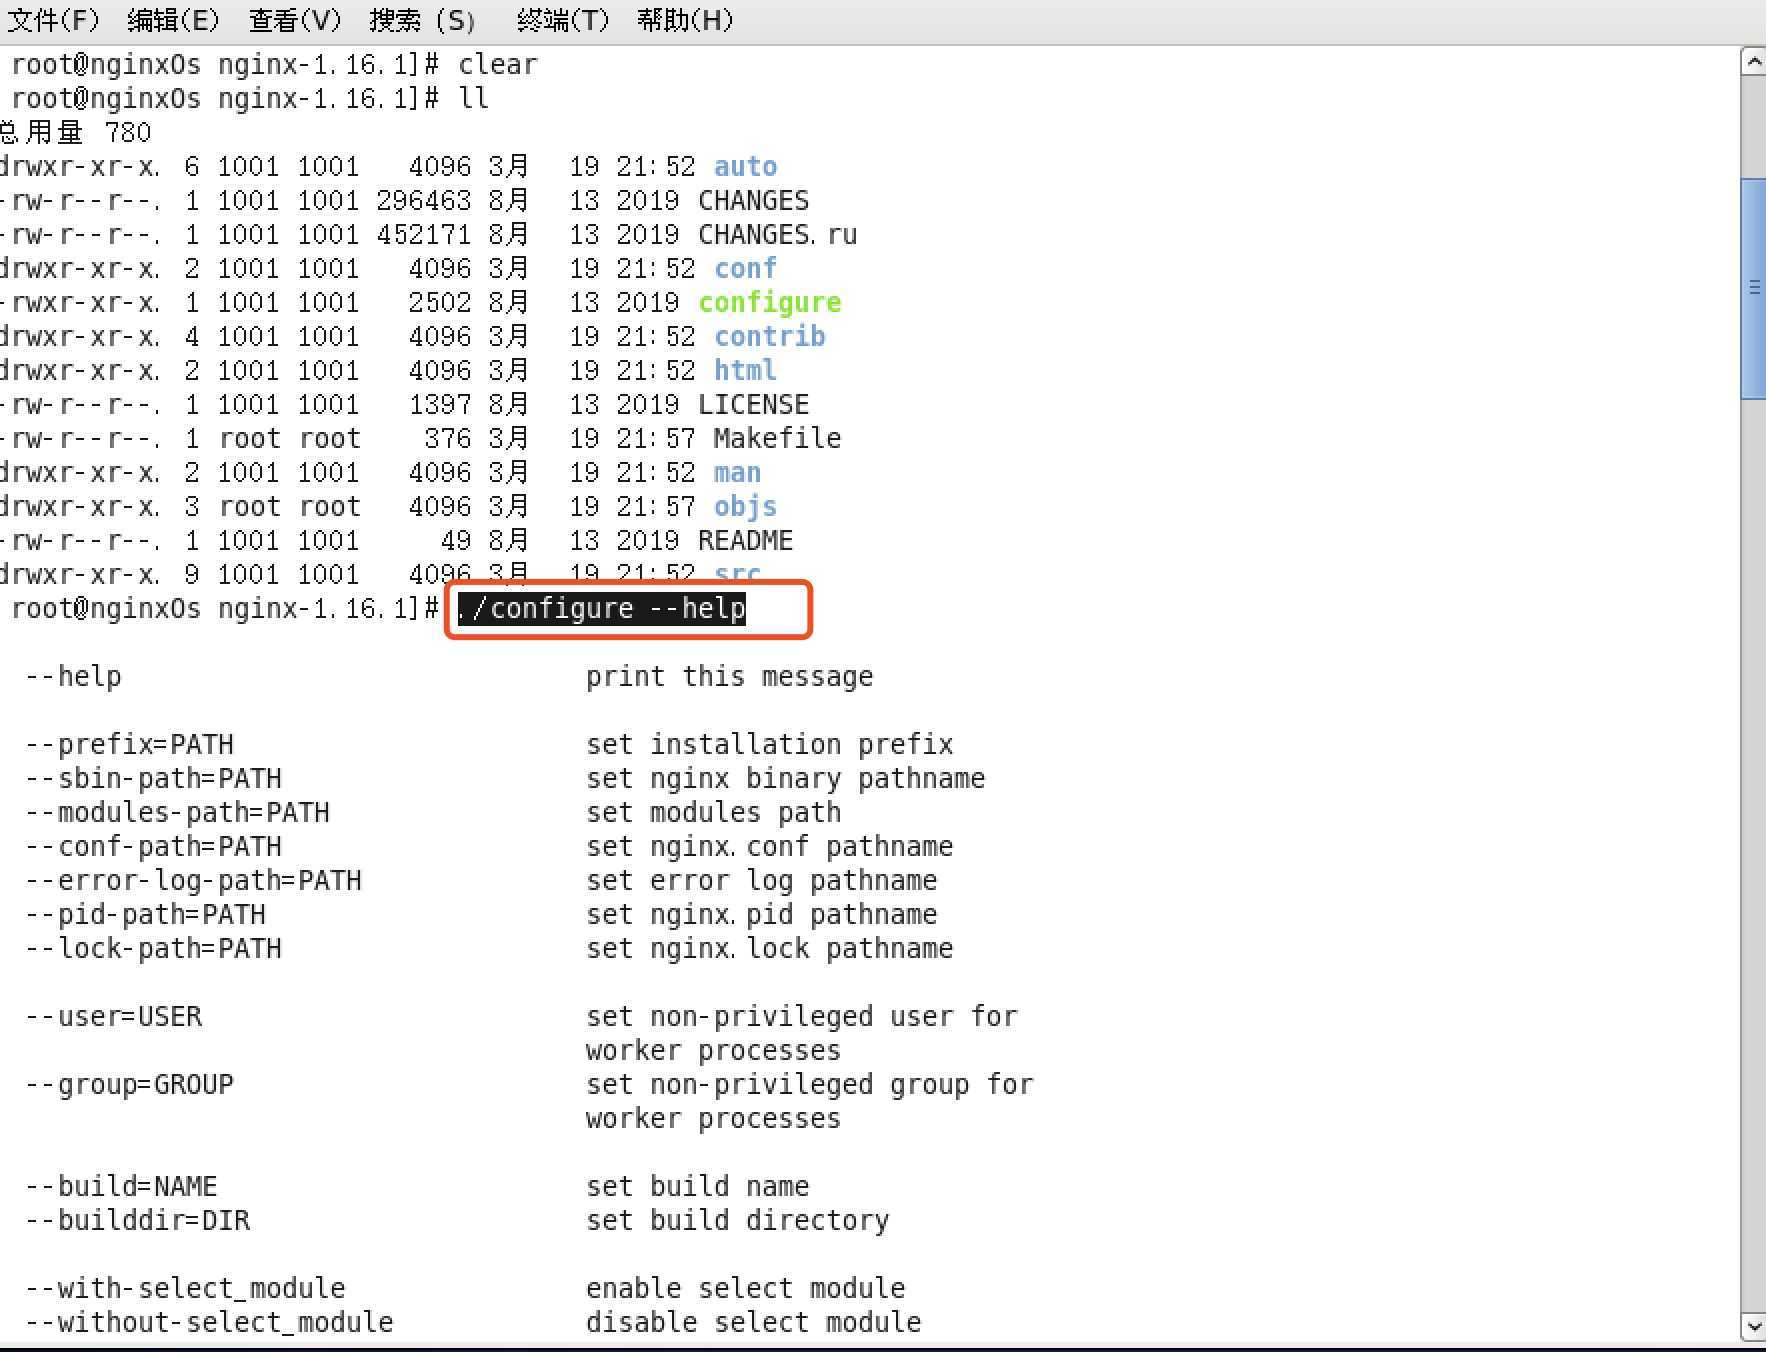Screen dimensions: 1766x1352
Task: Click the '--error-log-path=PATH' option
Action: 194,881
